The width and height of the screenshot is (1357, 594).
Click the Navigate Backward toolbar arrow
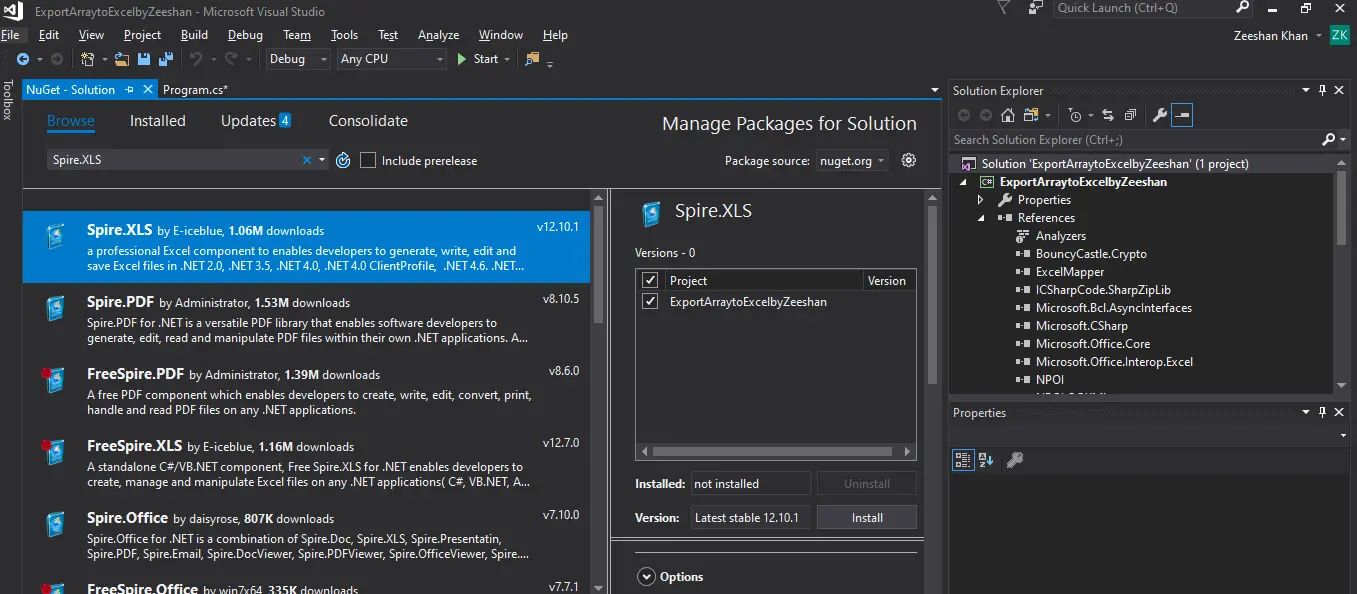tap(22, 59)
